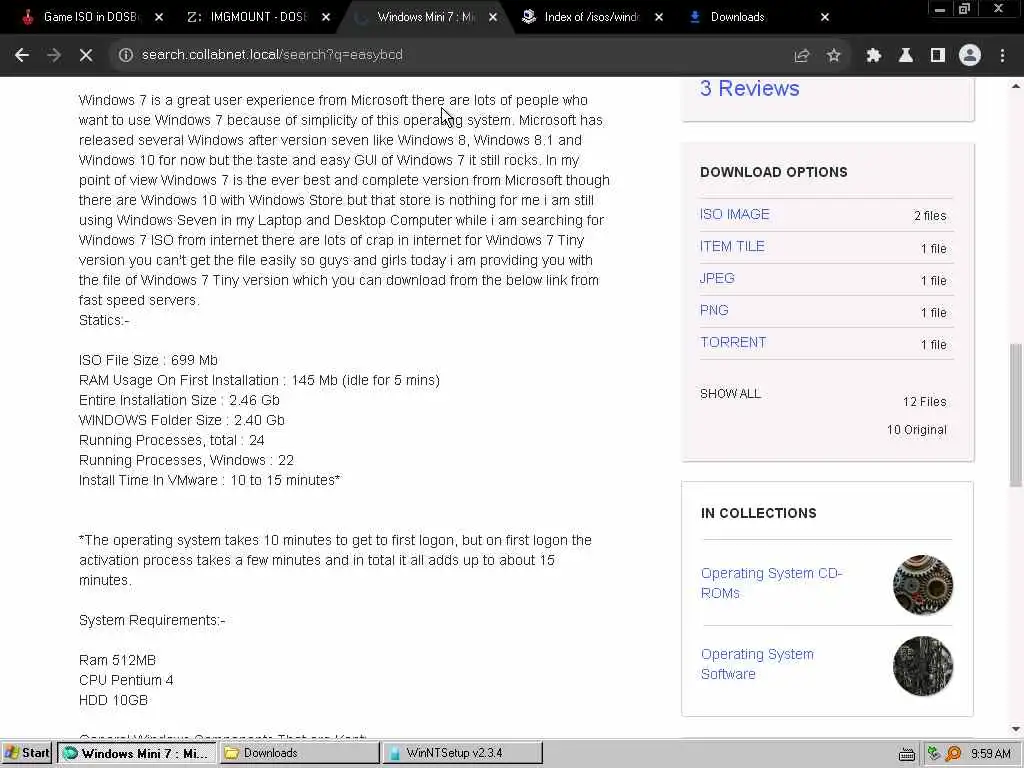
Task: Click the scrollbar down arrow
Action: click(1016, 729)
